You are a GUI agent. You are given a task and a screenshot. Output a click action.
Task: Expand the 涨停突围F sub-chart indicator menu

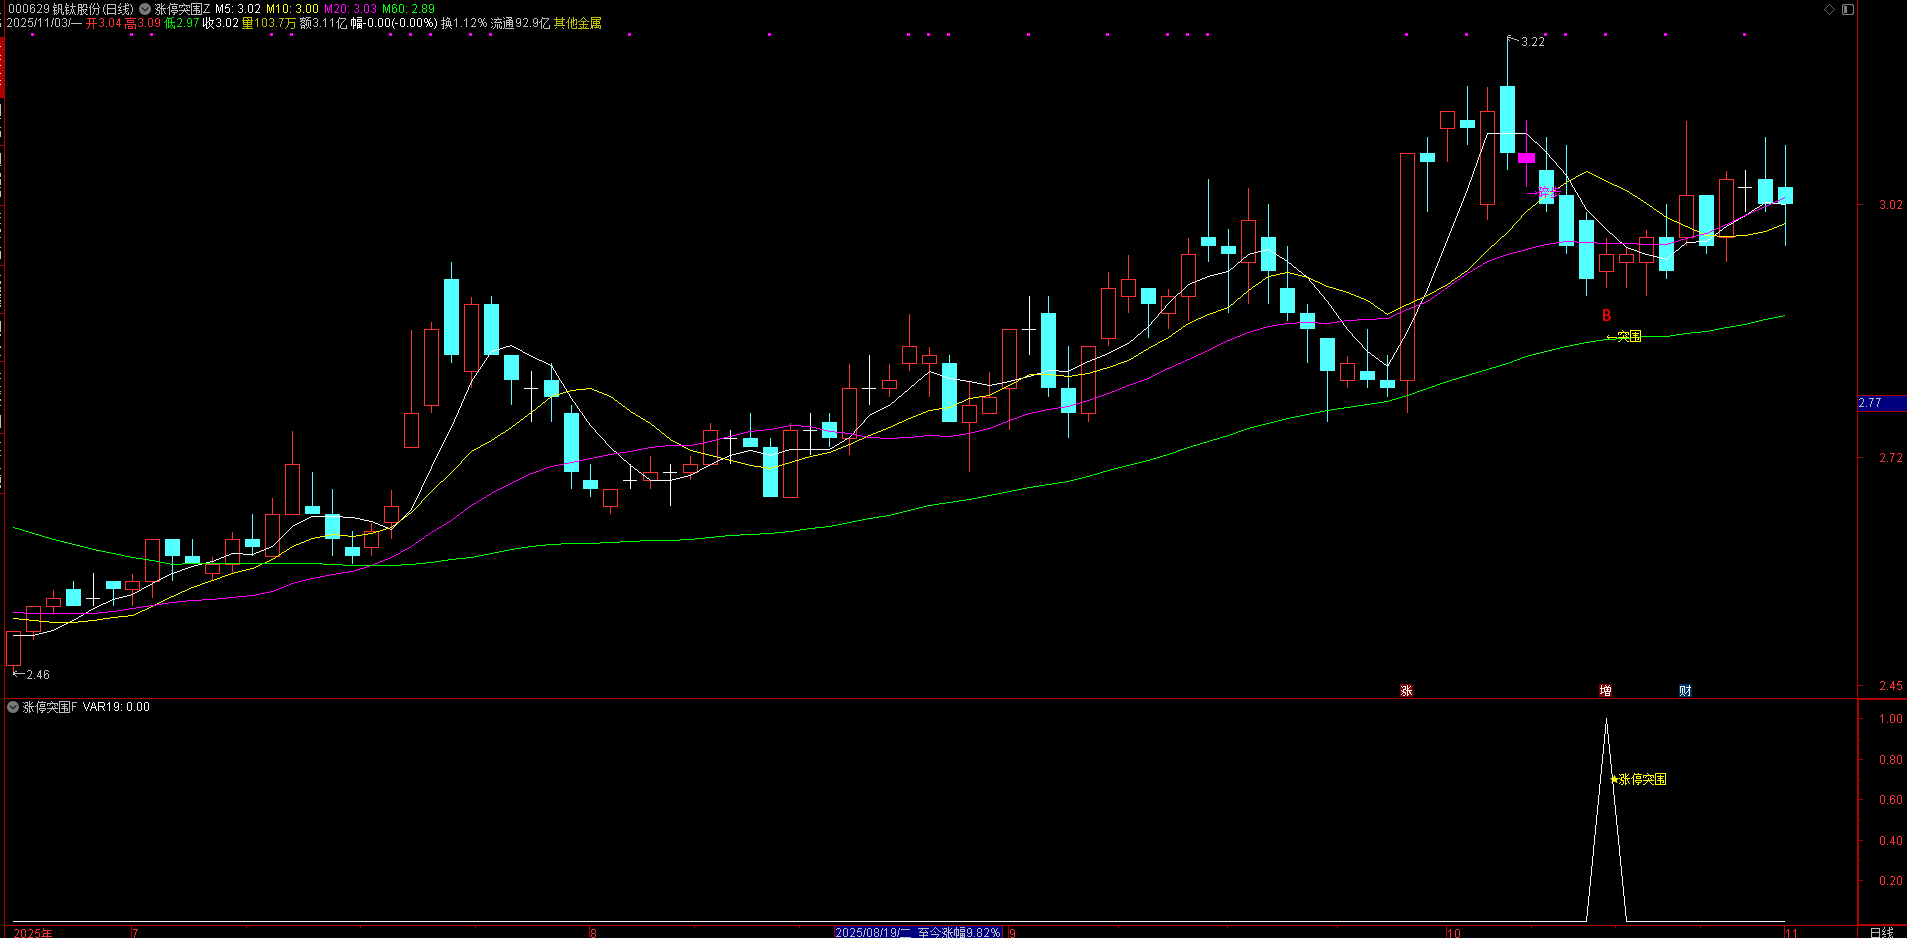(13, 707)
